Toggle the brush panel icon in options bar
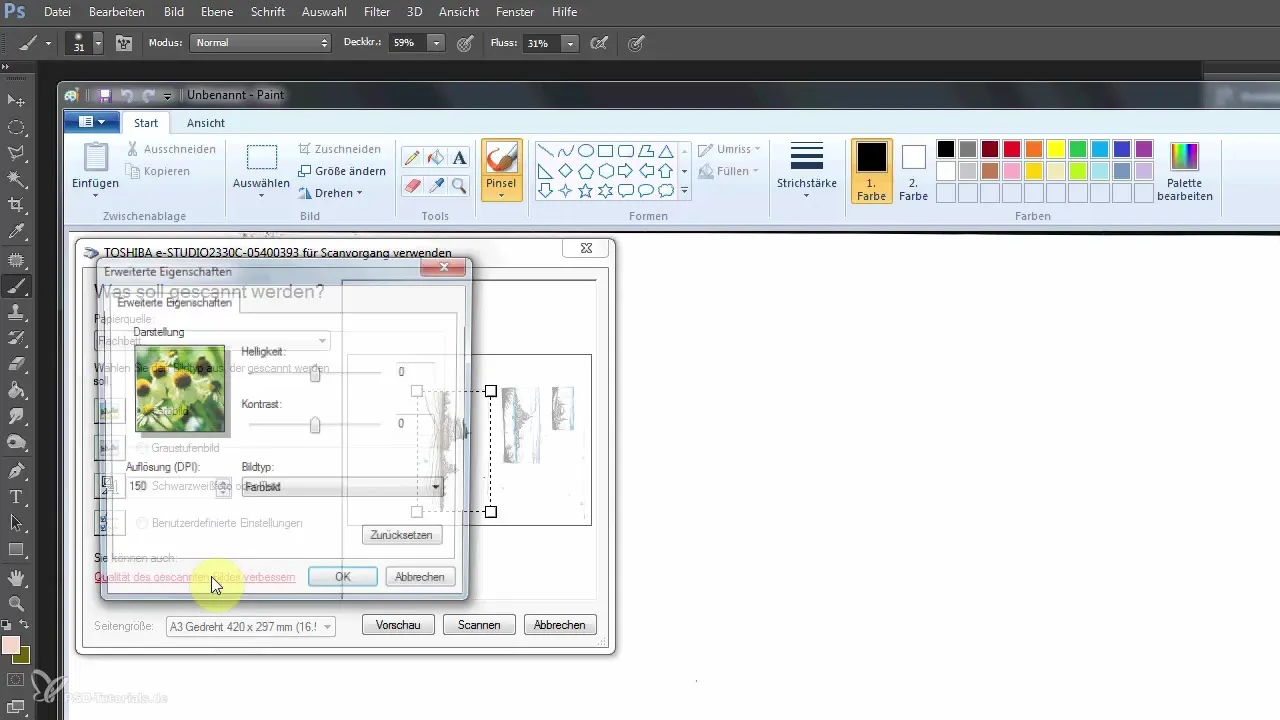 click(125, 43)
